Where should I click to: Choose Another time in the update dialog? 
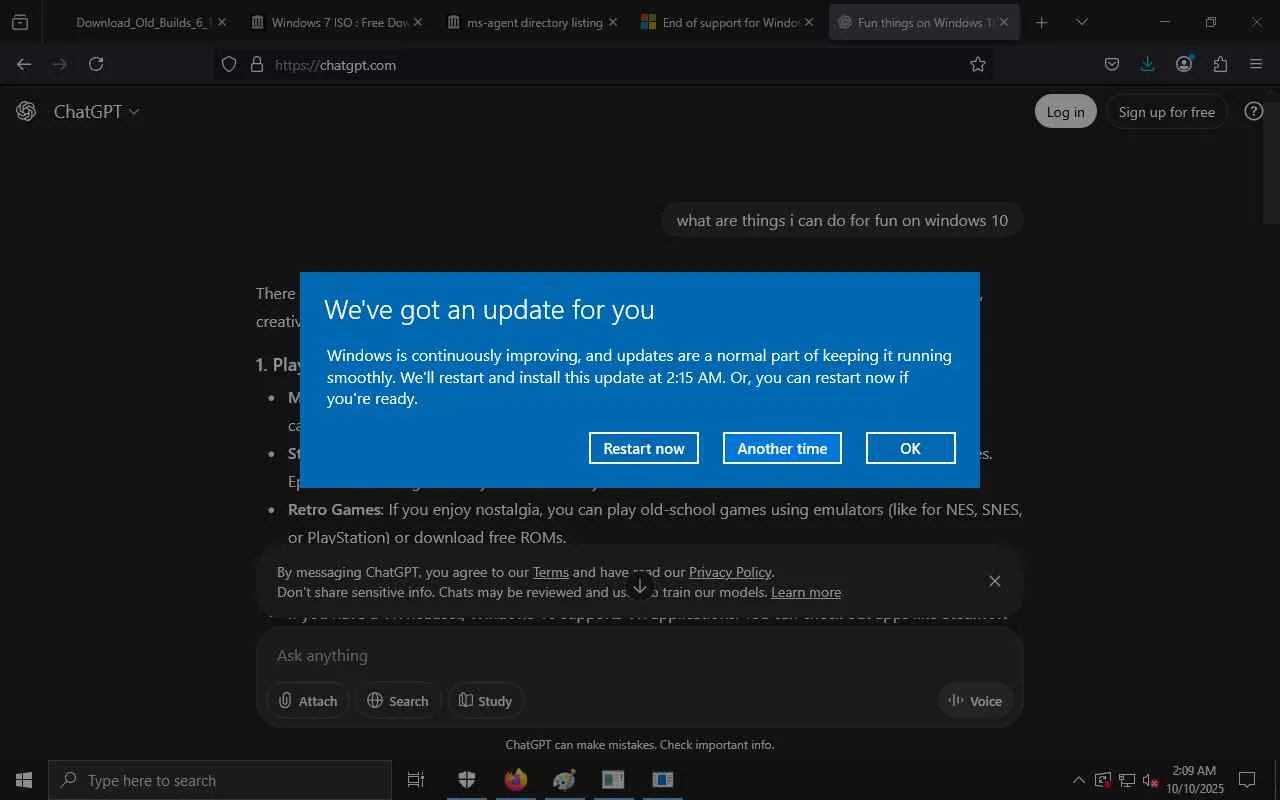pos(782,448)
